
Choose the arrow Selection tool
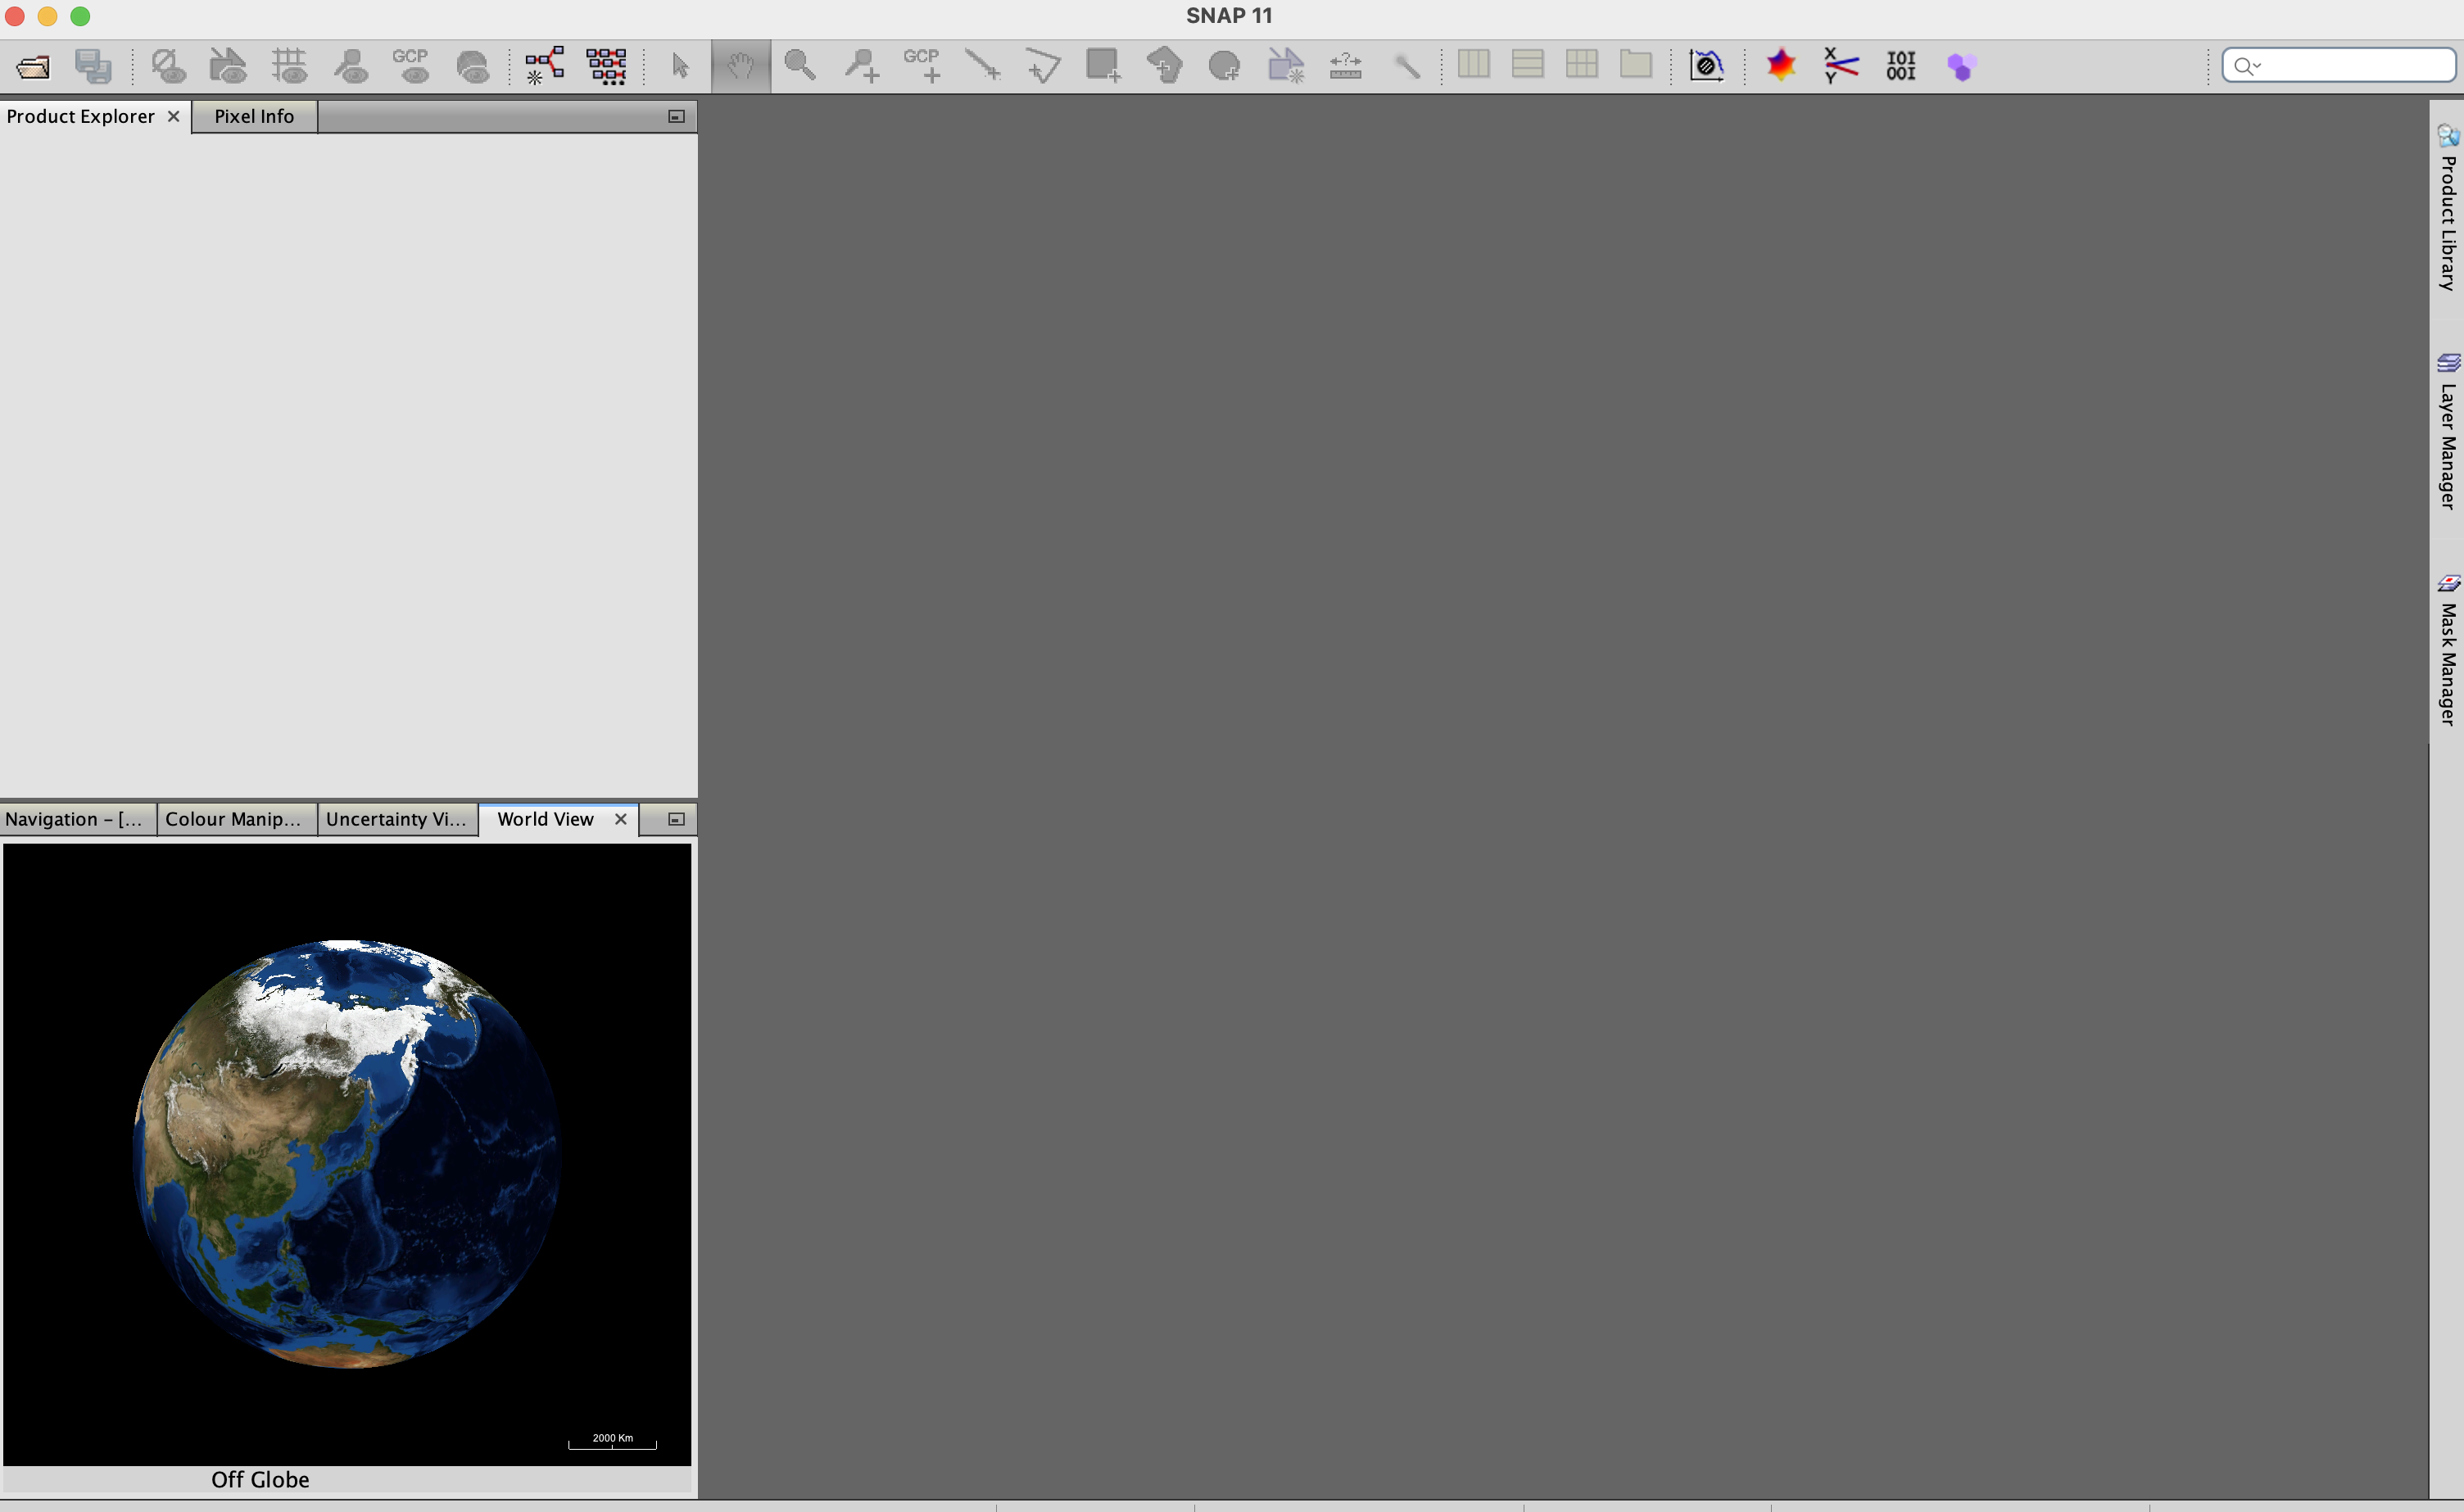(x=680, y=66)
